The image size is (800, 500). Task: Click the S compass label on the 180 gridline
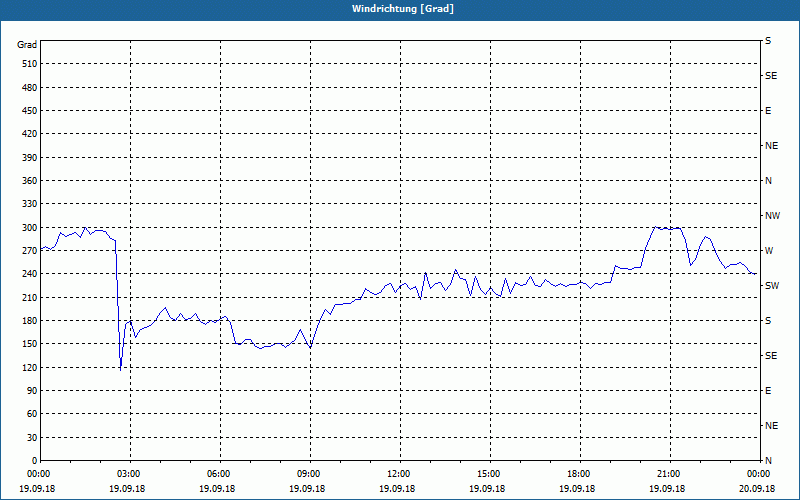[x=768, y=321]
